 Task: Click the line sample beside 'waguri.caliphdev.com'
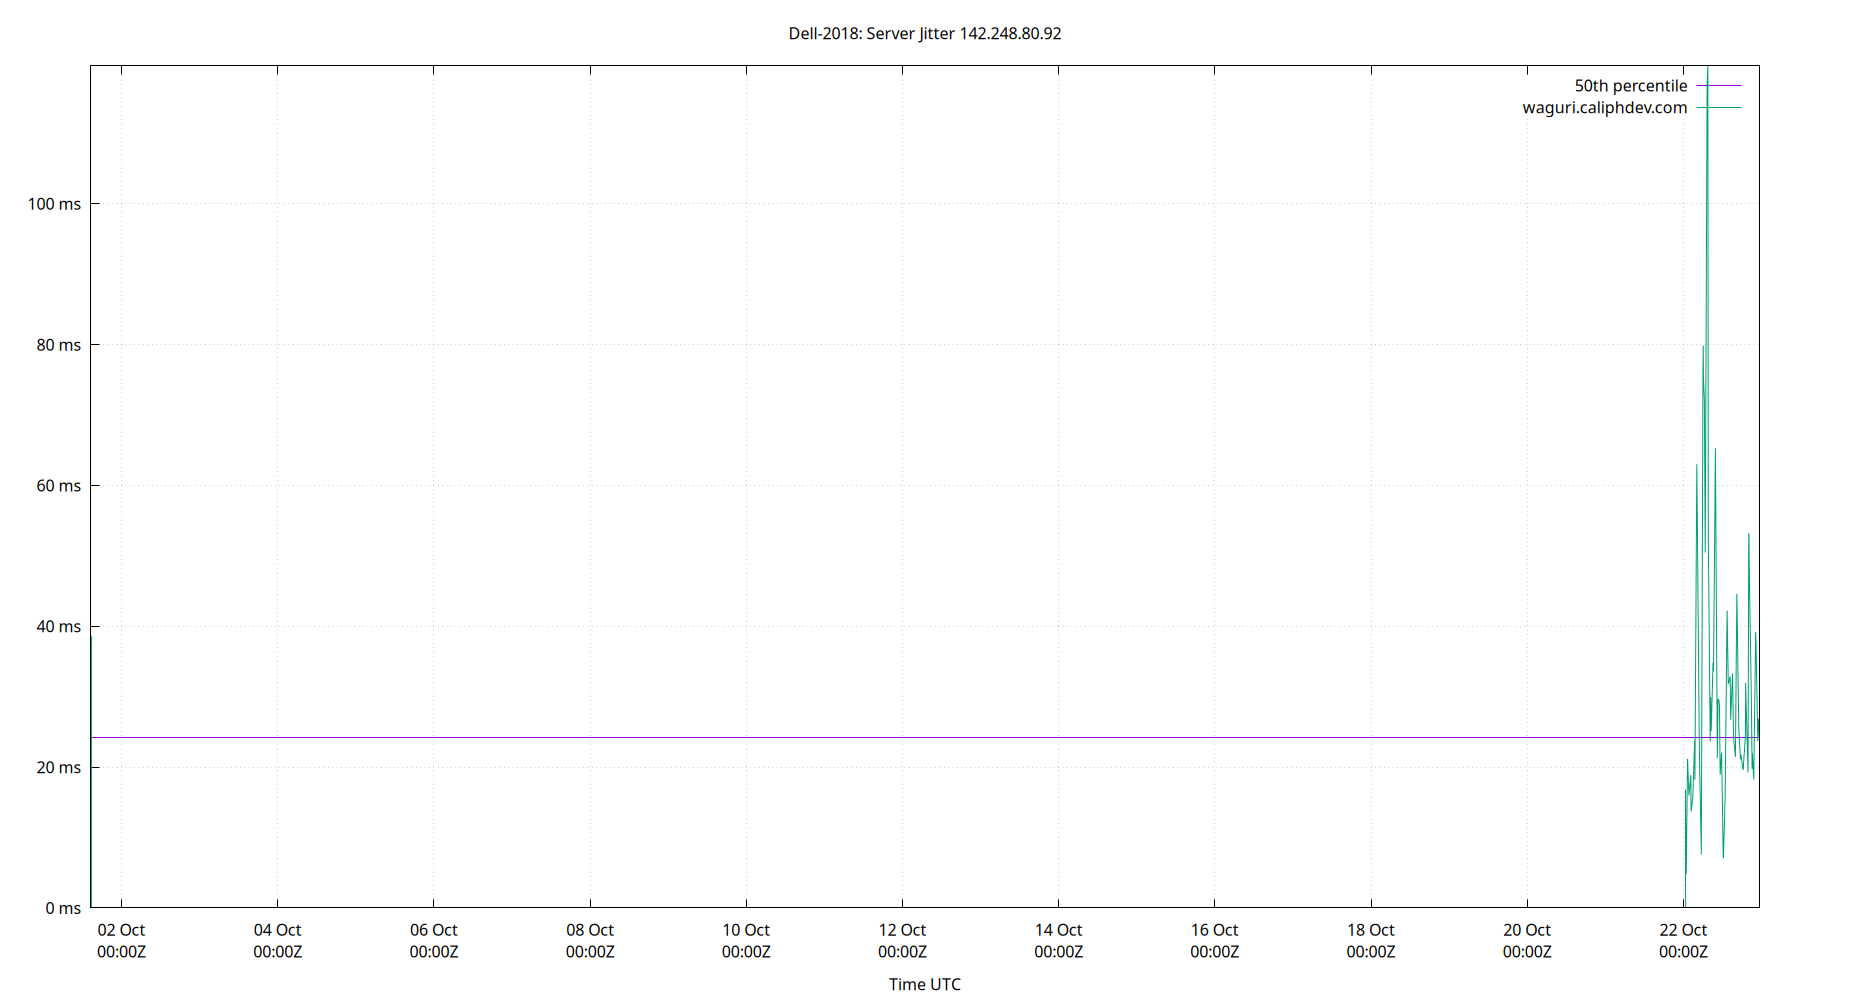1719,108
